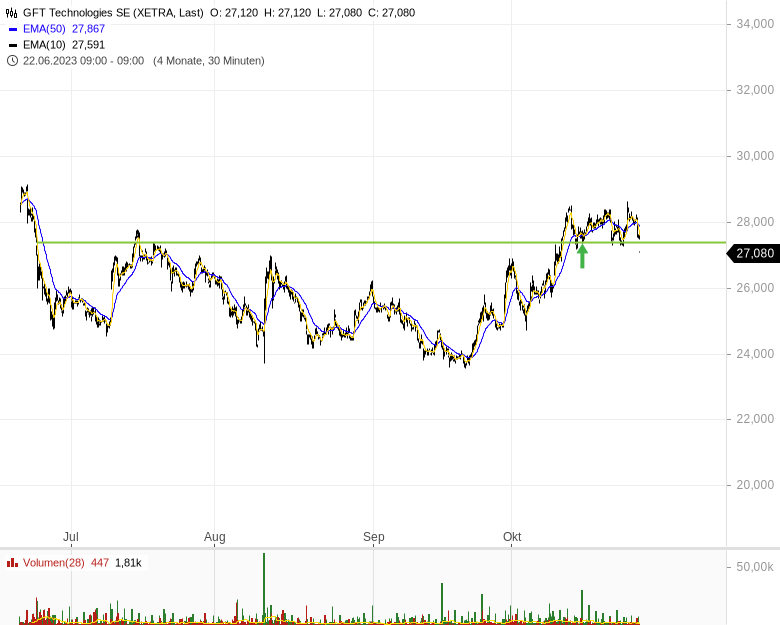Select the EMA(50) indicator label
The image size is (780, 625).
pos(44,29)
